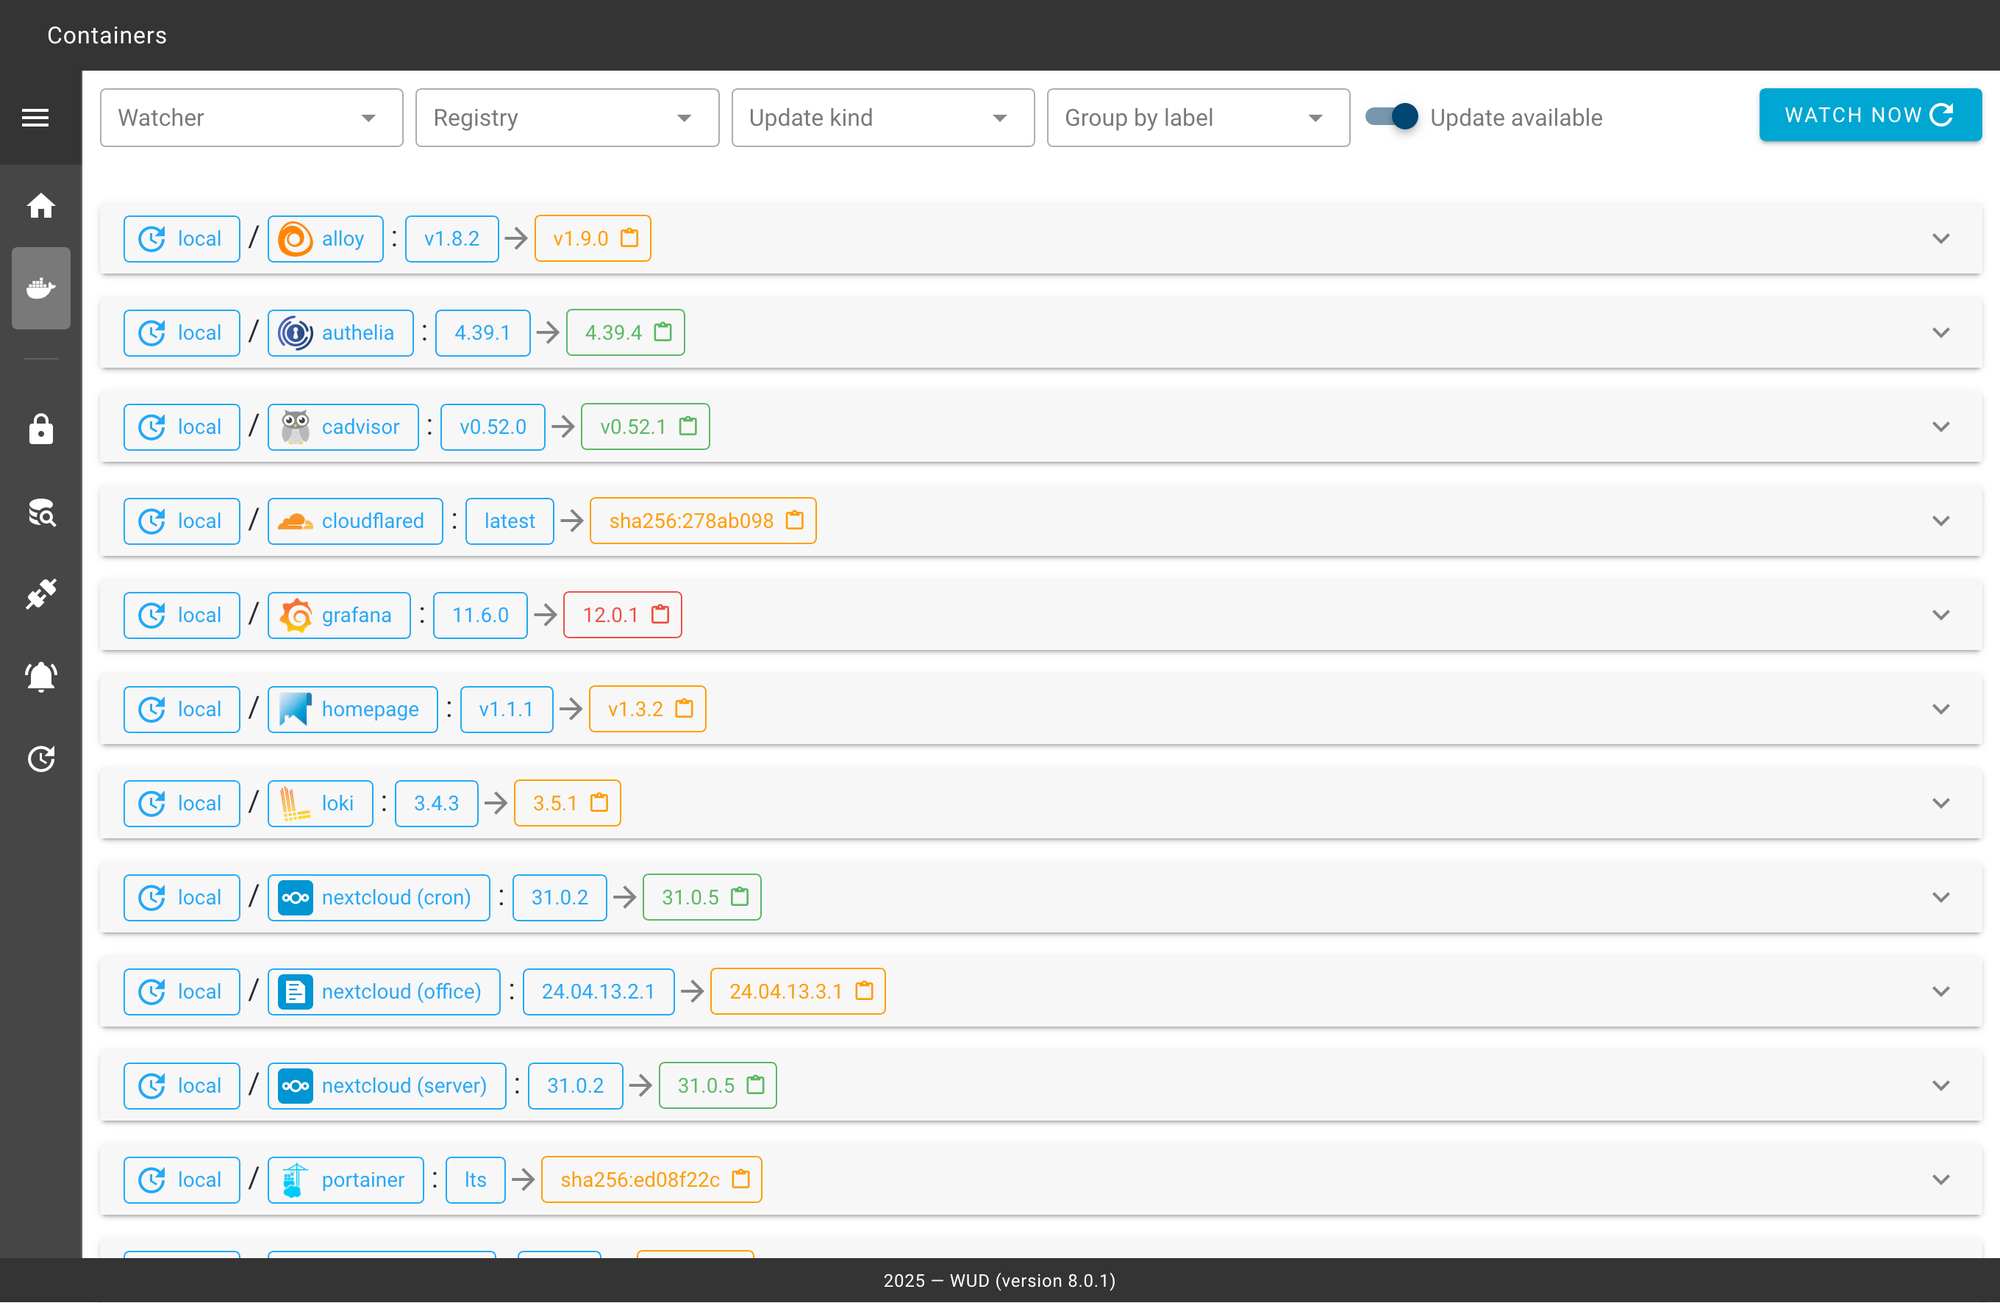Click the homepage current version v1.1.1
The width and height of the screenshot is (2000, 1303).
pos(506,709)
